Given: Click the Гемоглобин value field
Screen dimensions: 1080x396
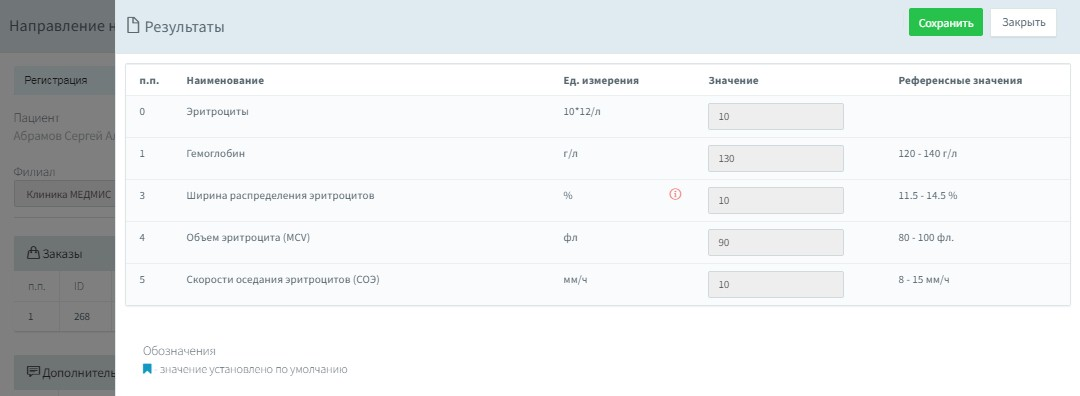Looking at the screenshot, I should (x=776, y=158).
